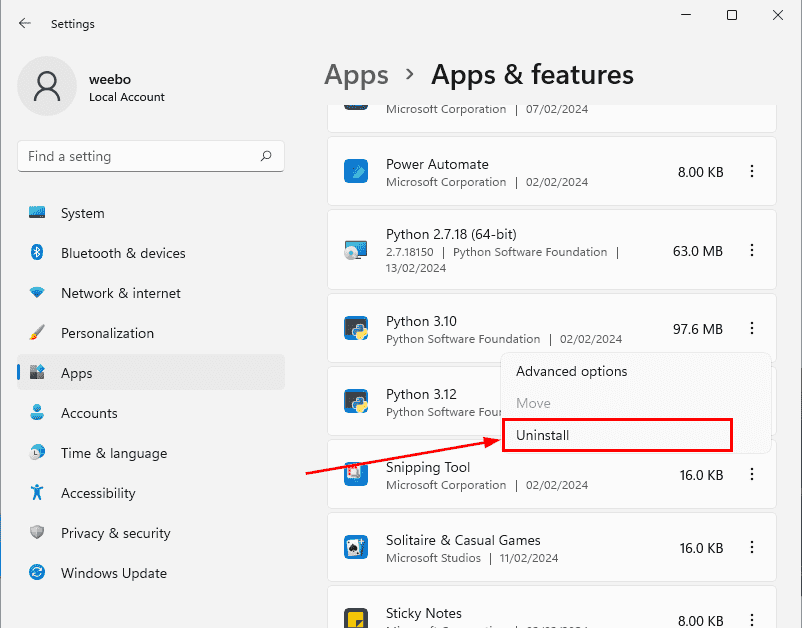This screenshot has height=628, width=802.
Task: Select Uninstall from the context menu
Action: click(x=617, y=435)
